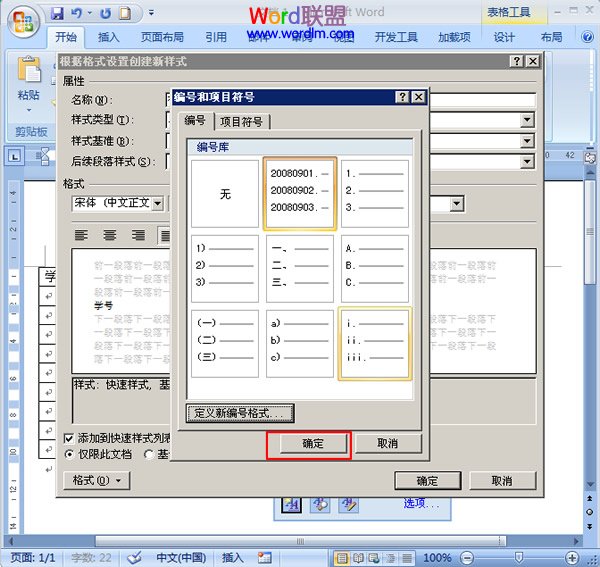This screenshot has width=600, height=567.
Task: Select the i. ii. iii. numbering thumbnail
Action: coord(375,344)
